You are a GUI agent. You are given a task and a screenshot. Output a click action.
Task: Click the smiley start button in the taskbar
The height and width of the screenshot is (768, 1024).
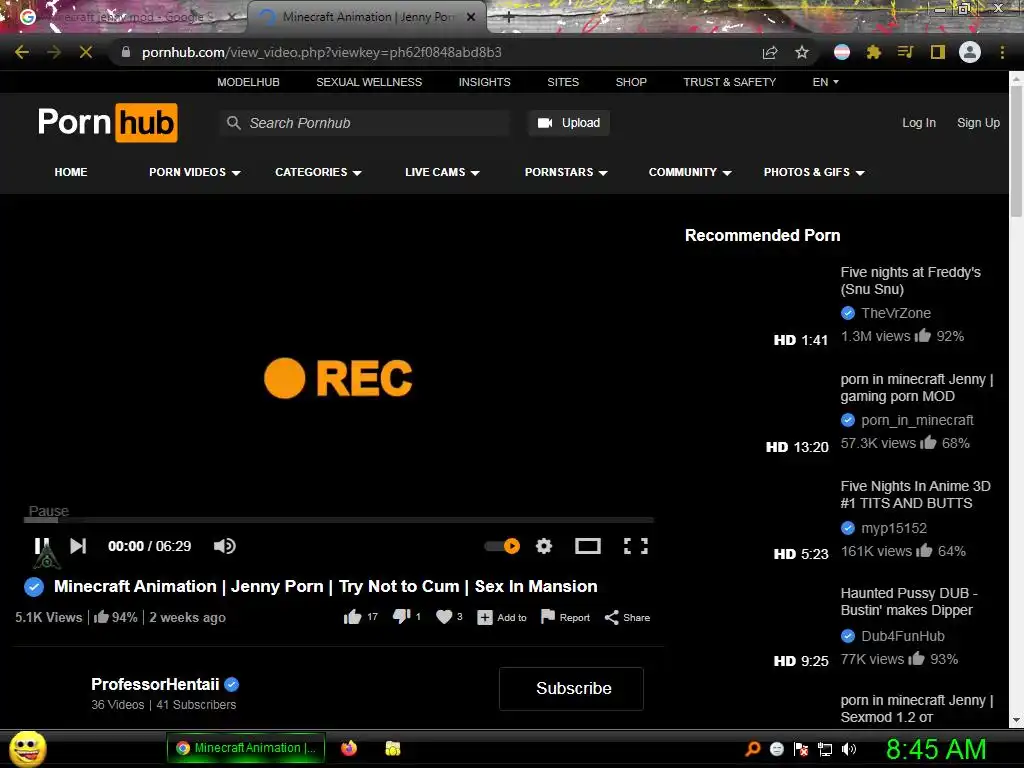[x=27, y=748]
